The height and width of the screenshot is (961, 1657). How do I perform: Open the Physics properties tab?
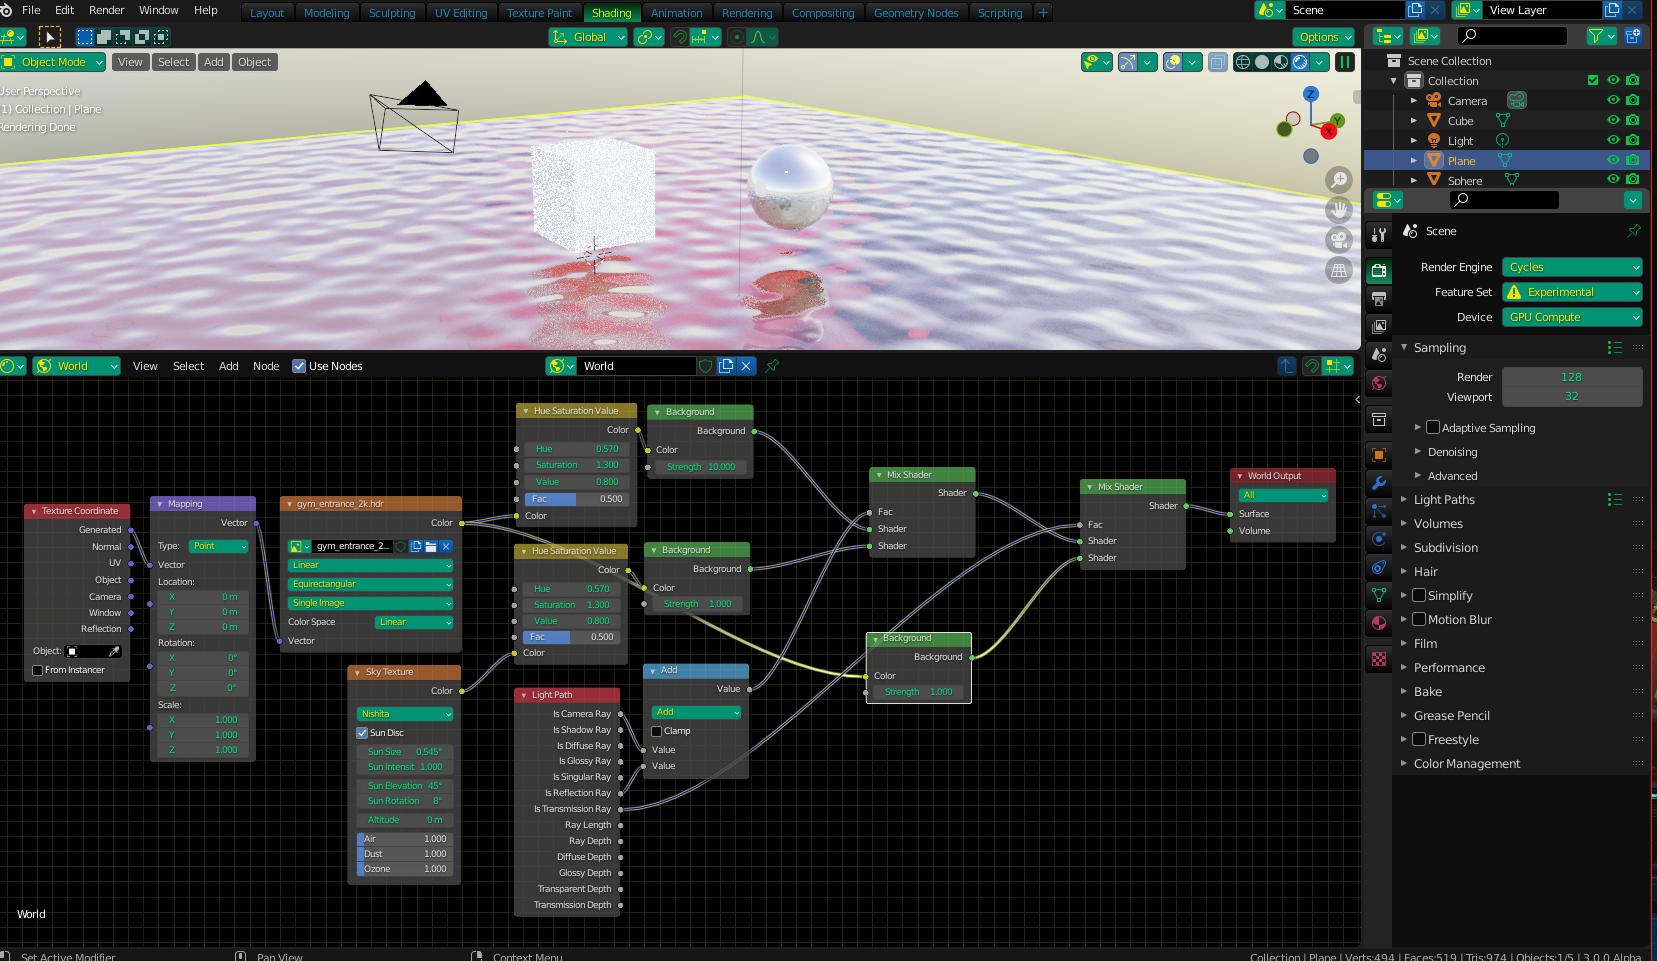1378,539
